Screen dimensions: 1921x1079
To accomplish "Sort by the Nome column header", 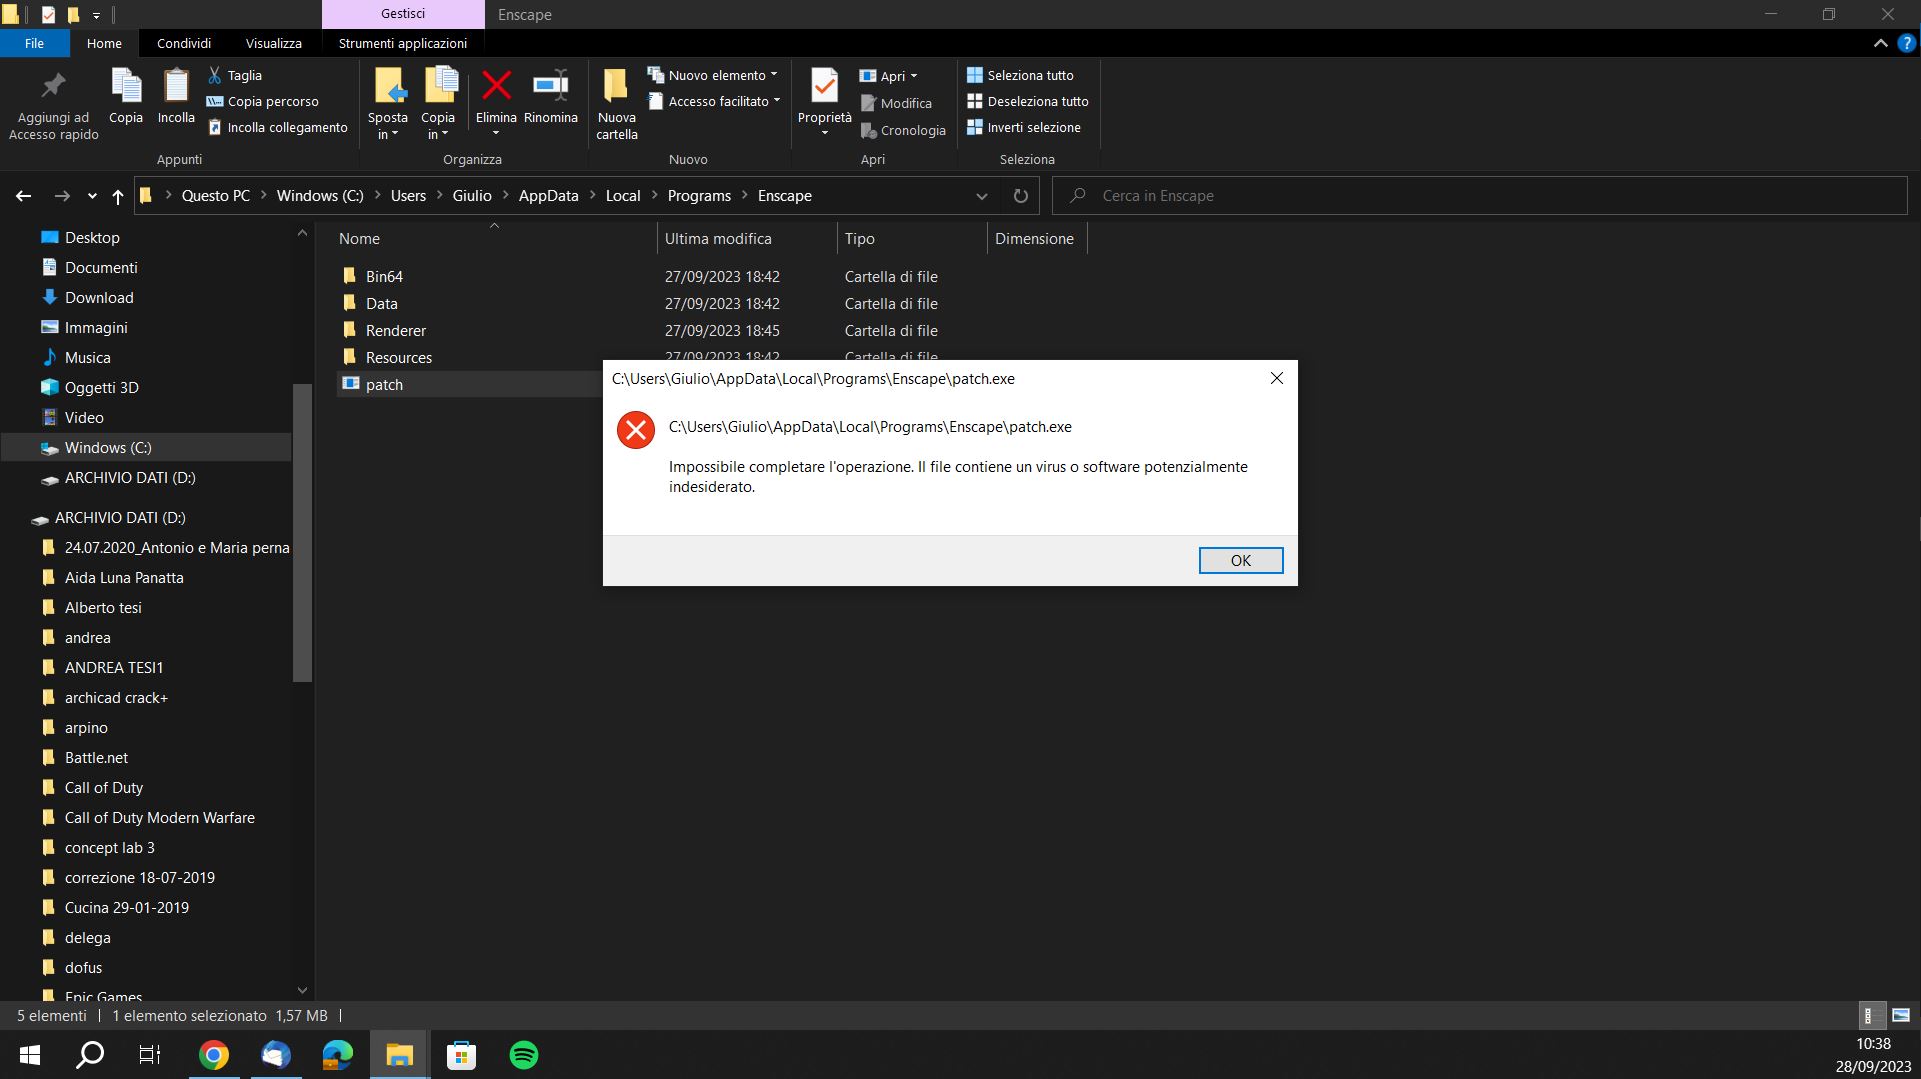I will [494, 239].
